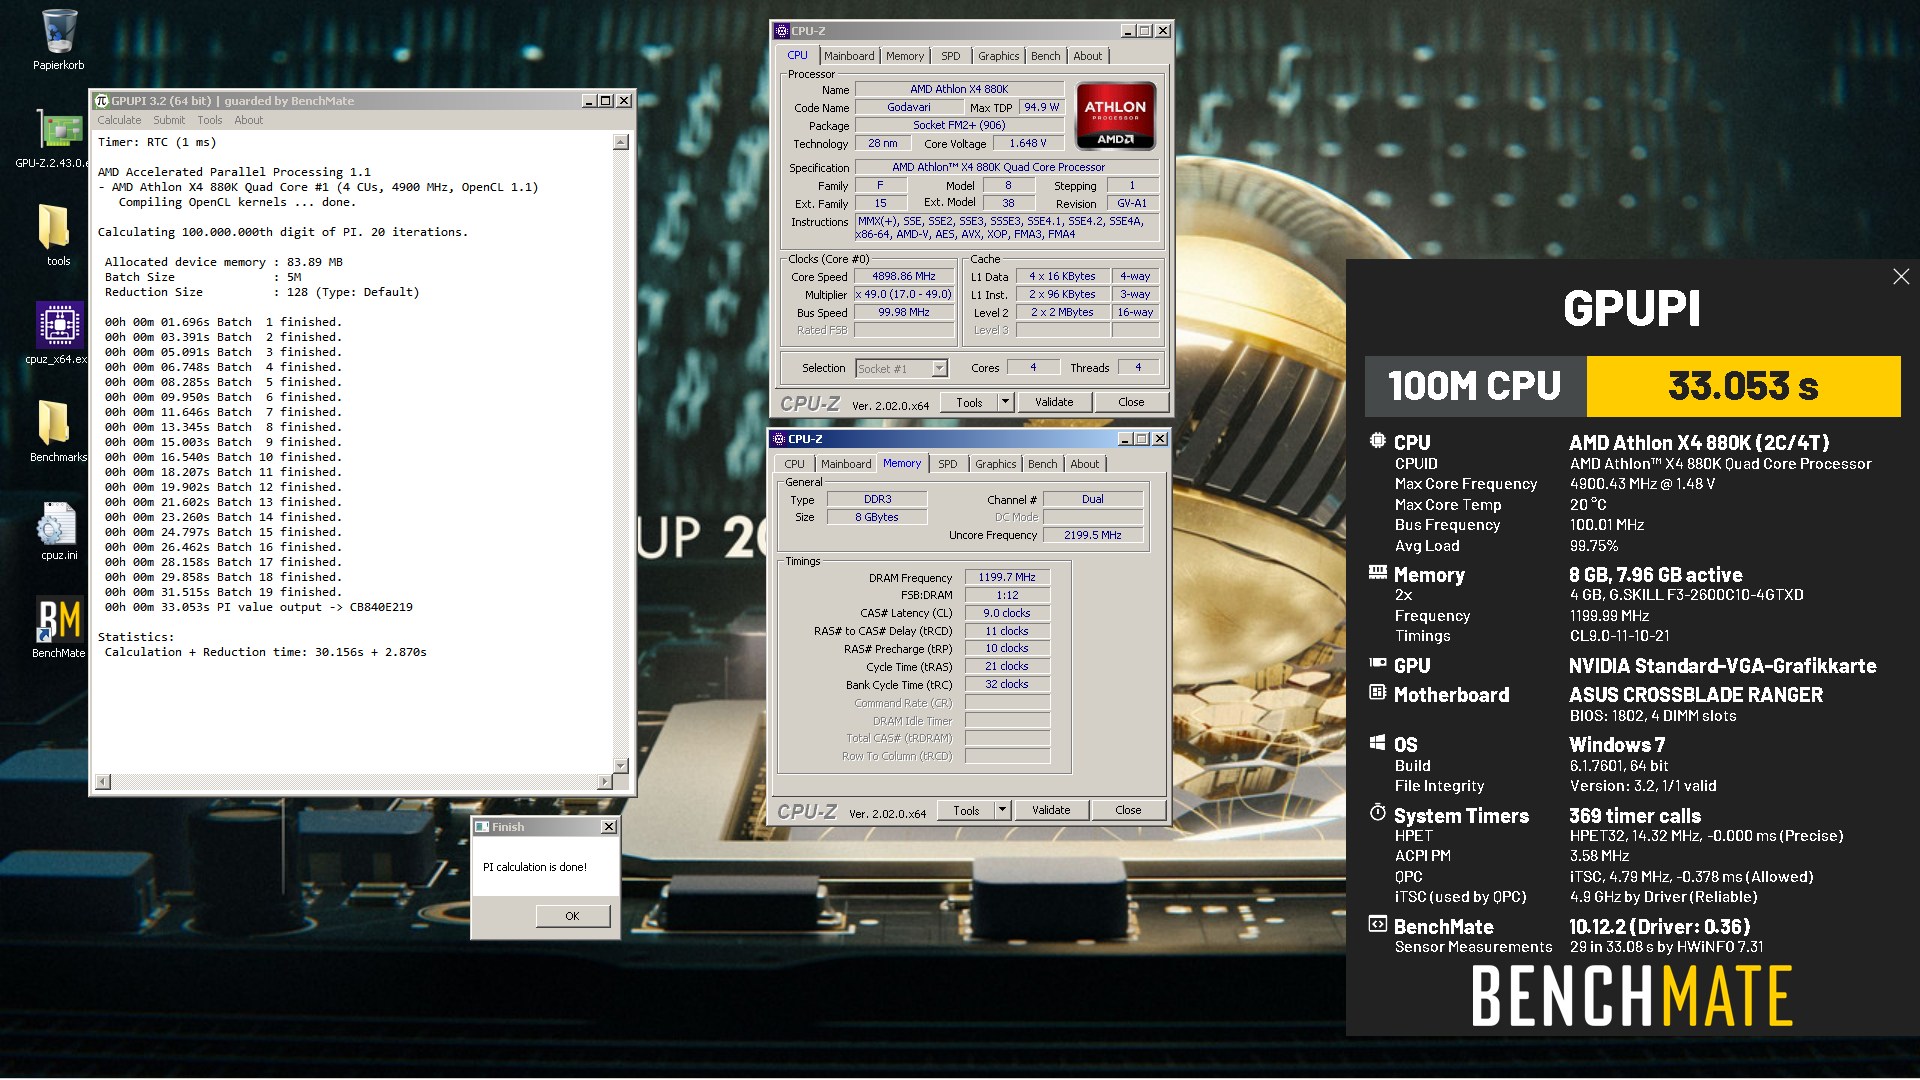Click the Core Voltage 1.648 V value
The height and width of the screenshot is (1080, 1920).
1028,144
